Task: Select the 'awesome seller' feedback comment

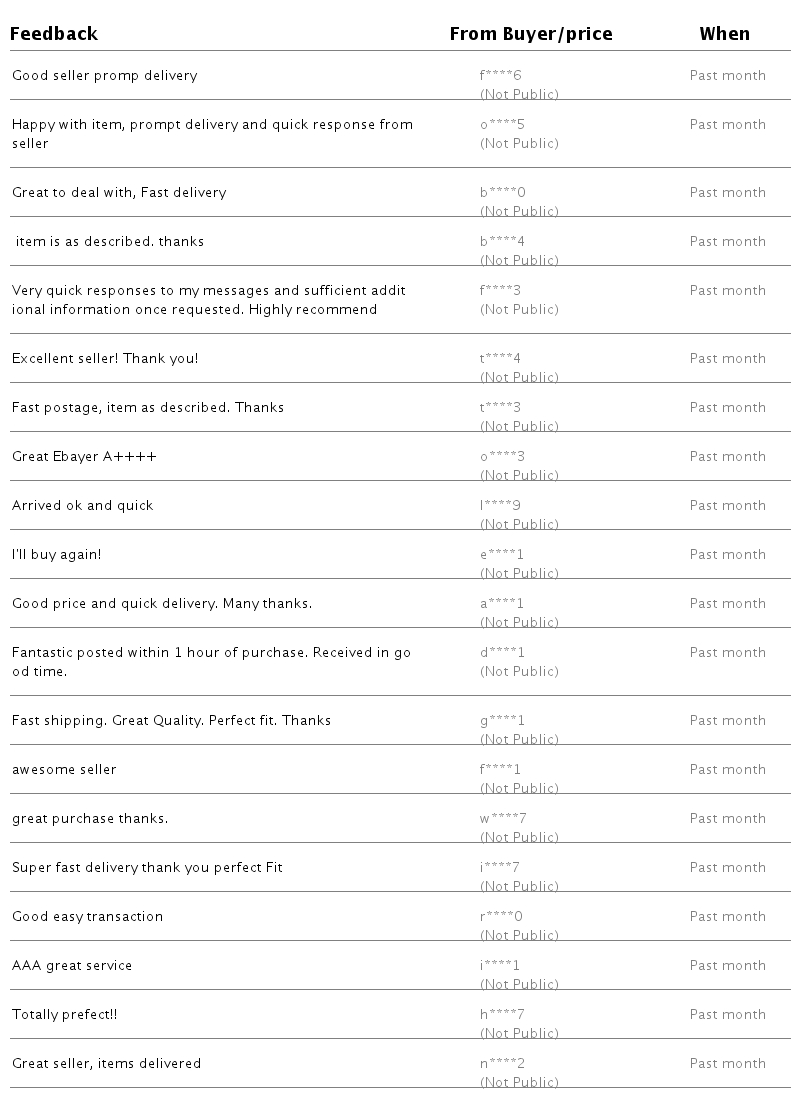Action: tap(64, 770)
